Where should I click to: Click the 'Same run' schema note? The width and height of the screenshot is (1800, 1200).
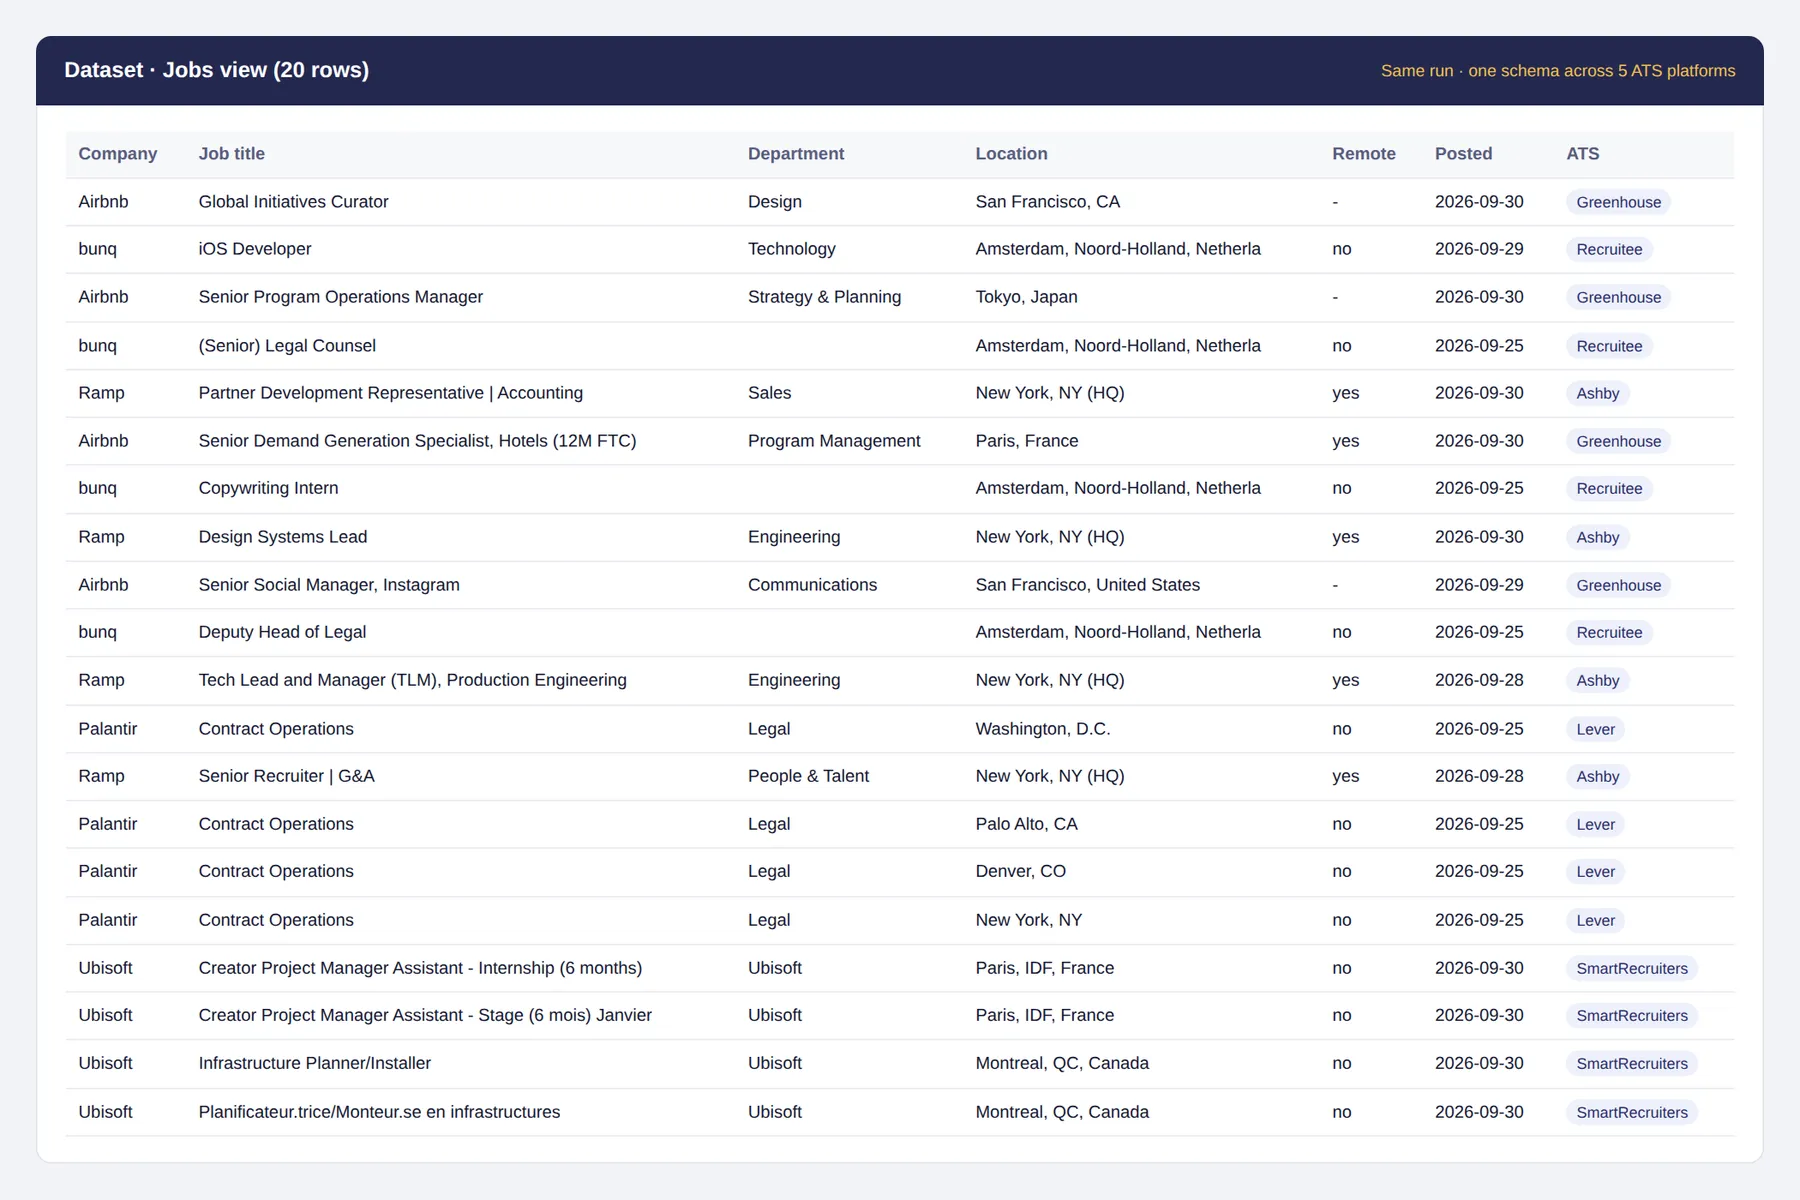(x=1558, y=71)
